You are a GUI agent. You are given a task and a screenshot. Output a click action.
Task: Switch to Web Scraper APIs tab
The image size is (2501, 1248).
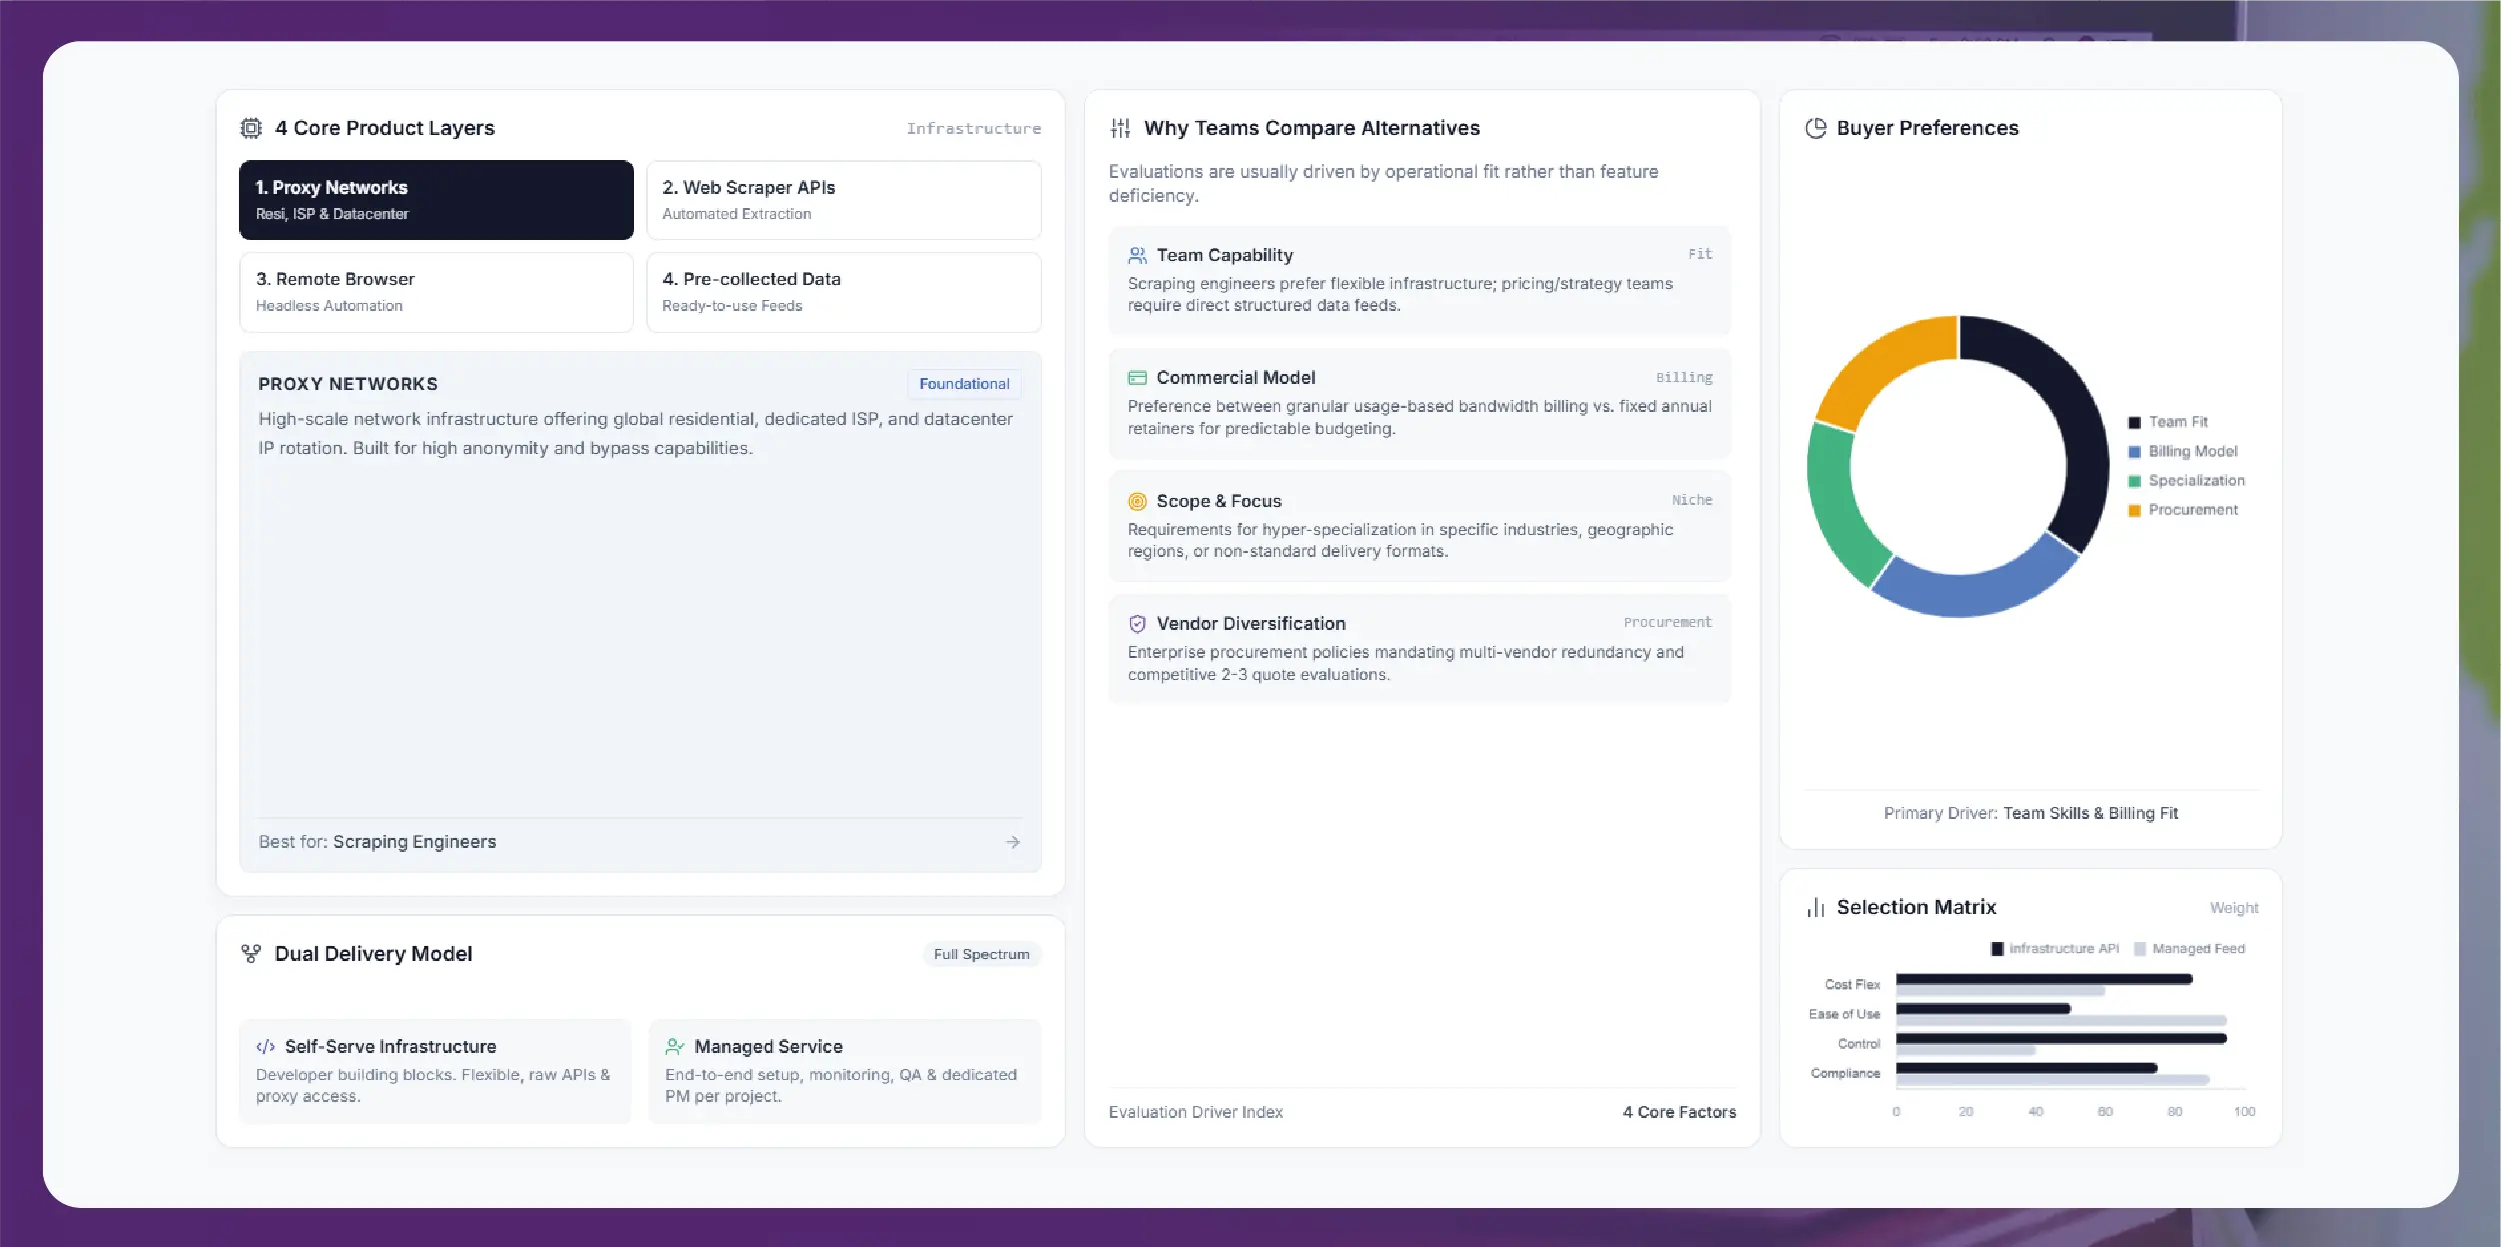843,200
